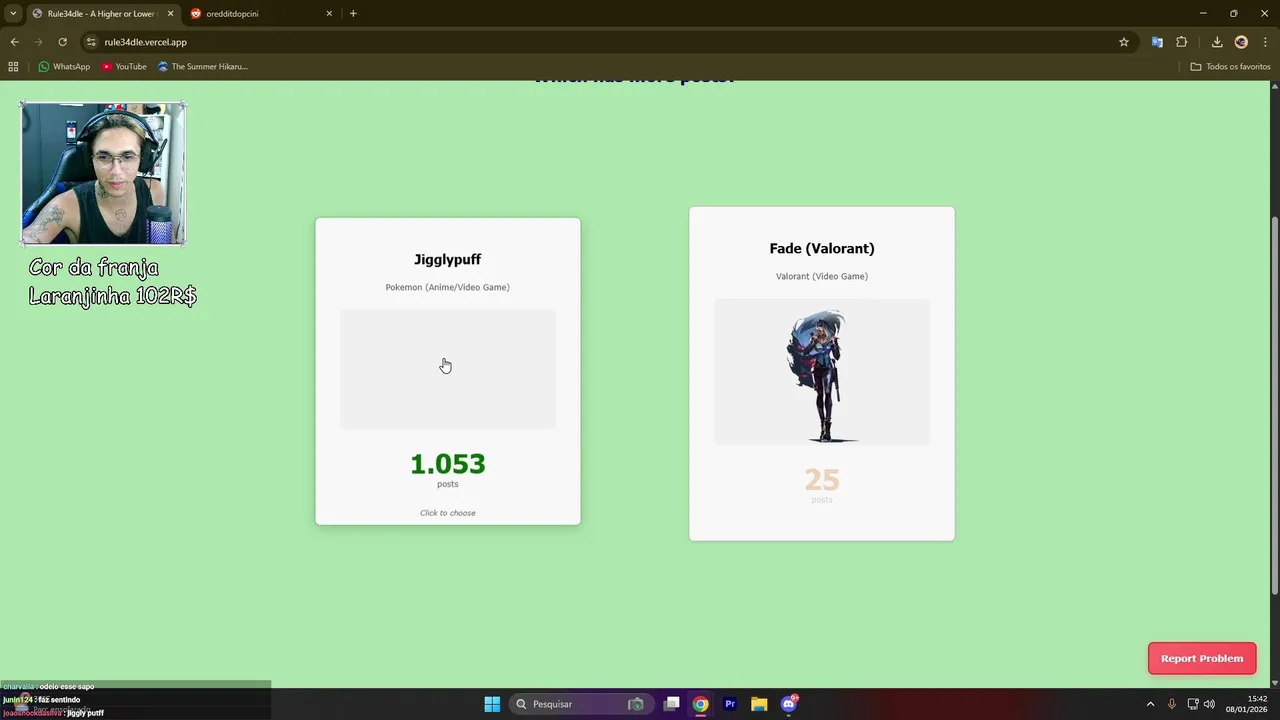
Task: Click the page vertical scrollbar
Action: (x=1274, y=405)
